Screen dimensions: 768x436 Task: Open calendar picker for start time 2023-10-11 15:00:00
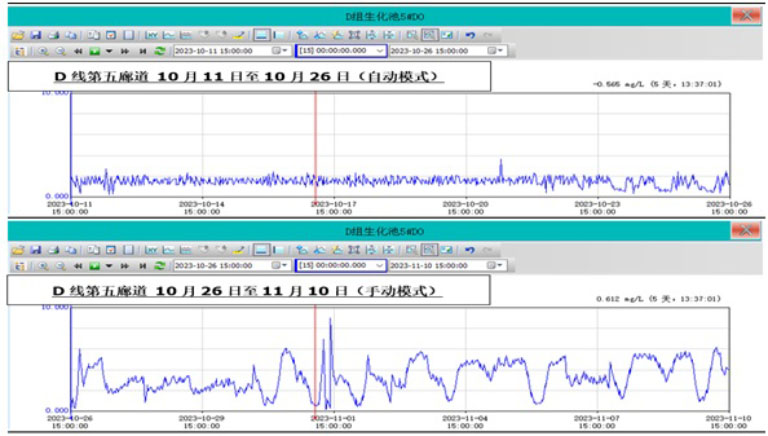click(x=280, y=50)
